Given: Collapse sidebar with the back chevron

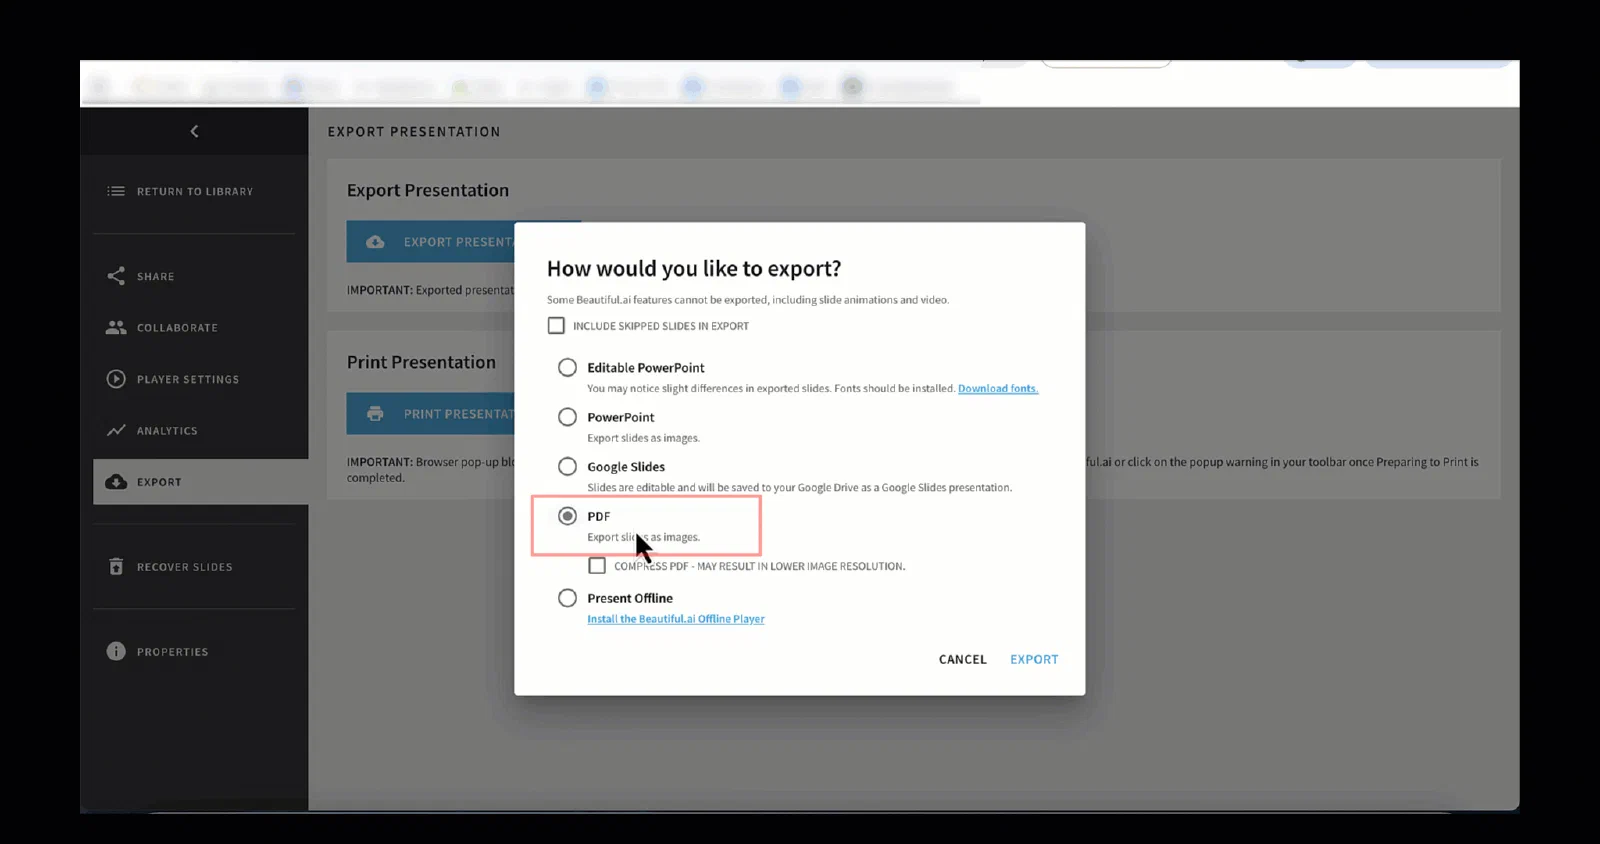Looking at the screenshot, I should point(194,131).
